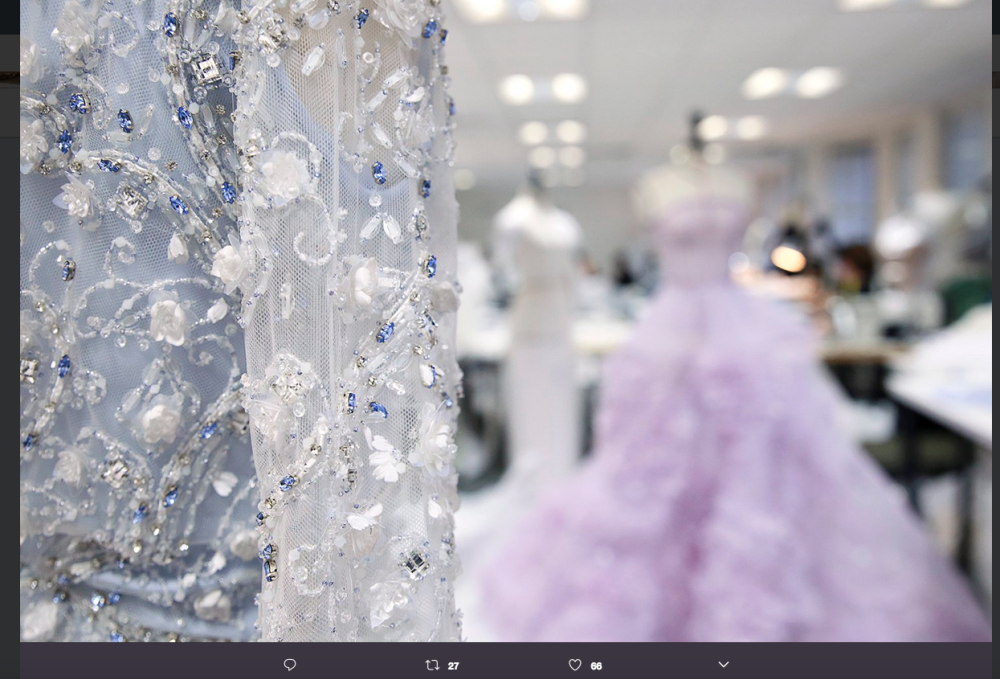Click the retweet count 27
The width and height of the screenshot is (1000, 679).
pos(453,666)
